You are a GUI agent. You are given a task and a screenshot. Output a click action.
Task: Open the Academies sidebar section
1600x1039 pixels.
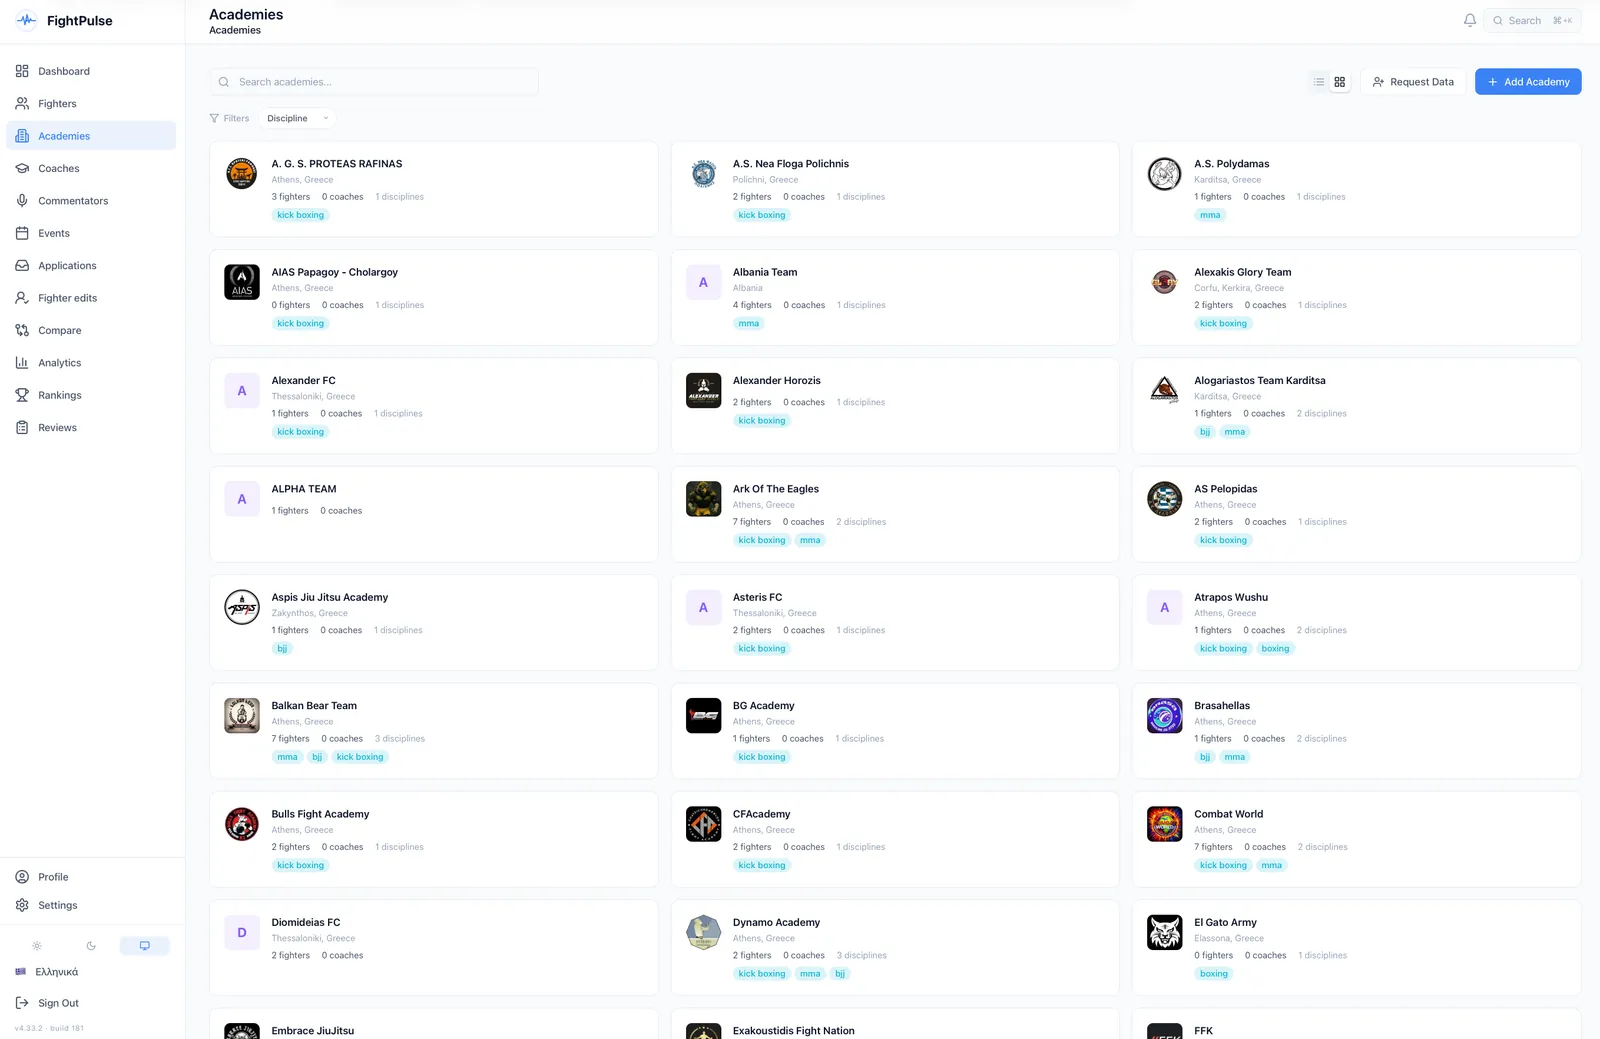91,136
